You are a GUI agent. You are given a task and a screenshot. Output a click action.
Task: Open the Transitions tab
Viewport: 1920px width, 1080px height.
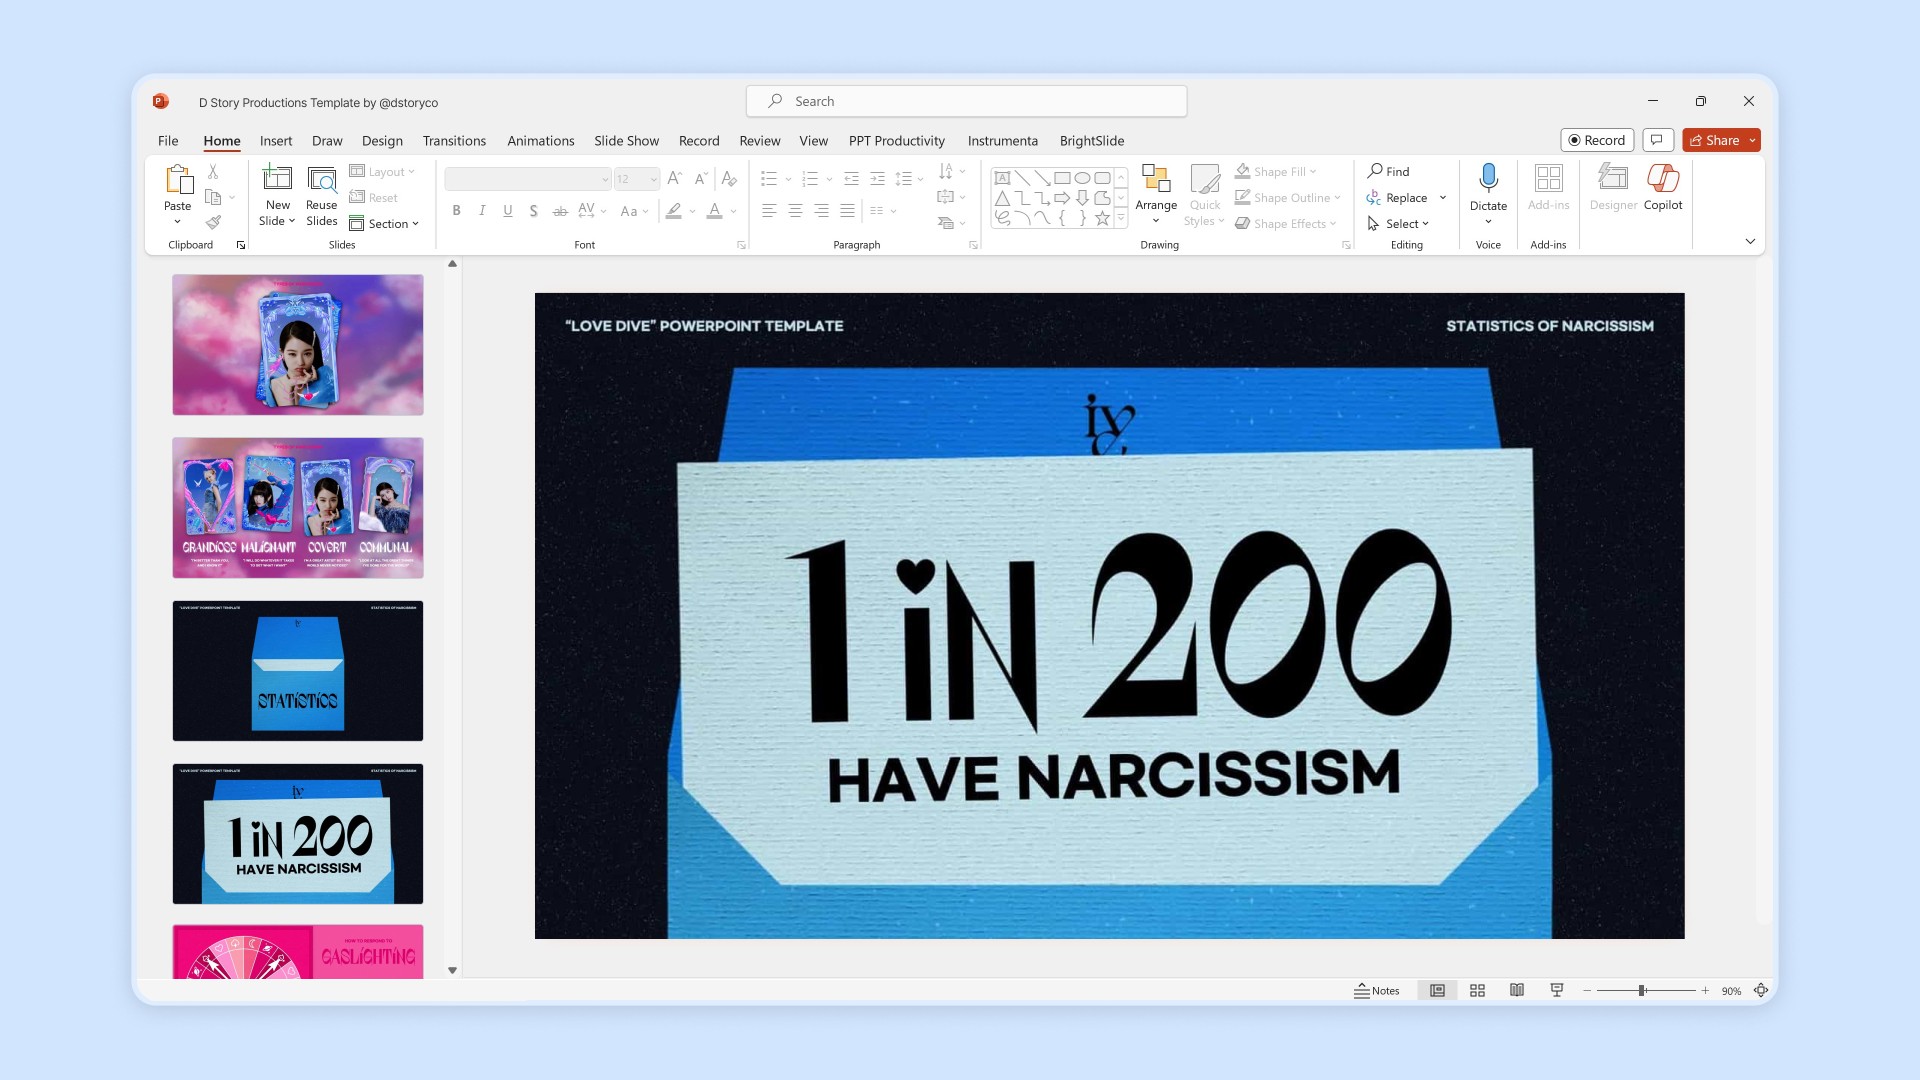point(454,141)
